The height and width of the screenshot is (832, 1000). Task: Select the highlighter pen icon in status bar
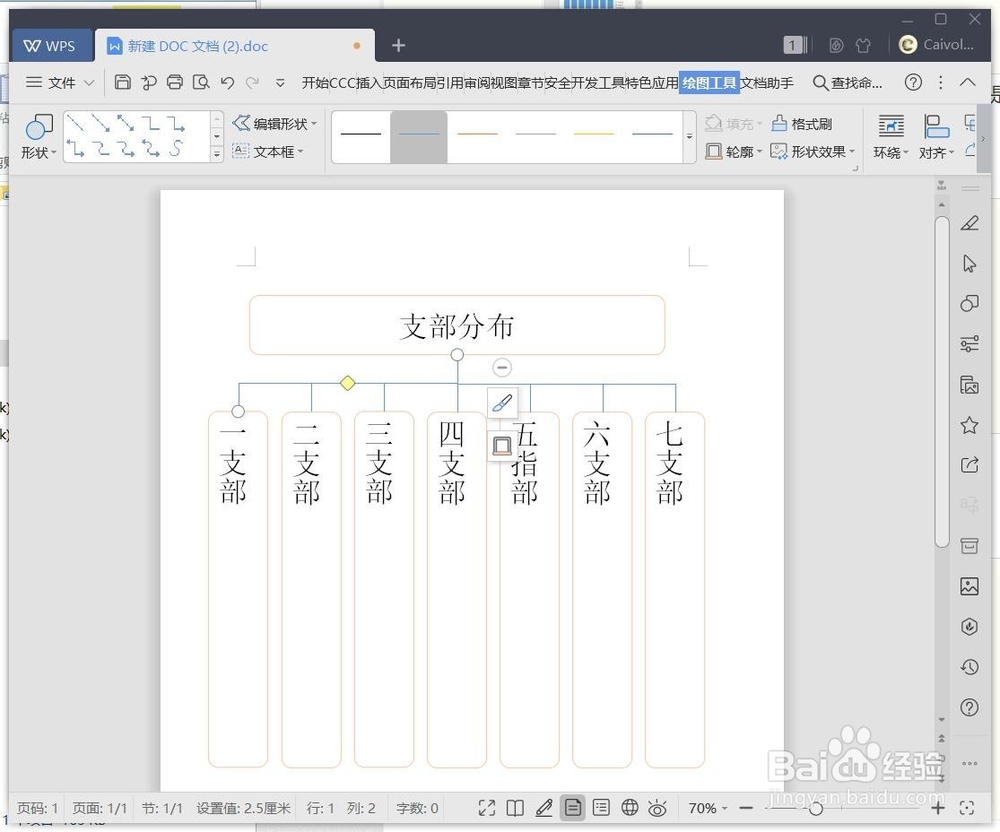coord(543,808)
